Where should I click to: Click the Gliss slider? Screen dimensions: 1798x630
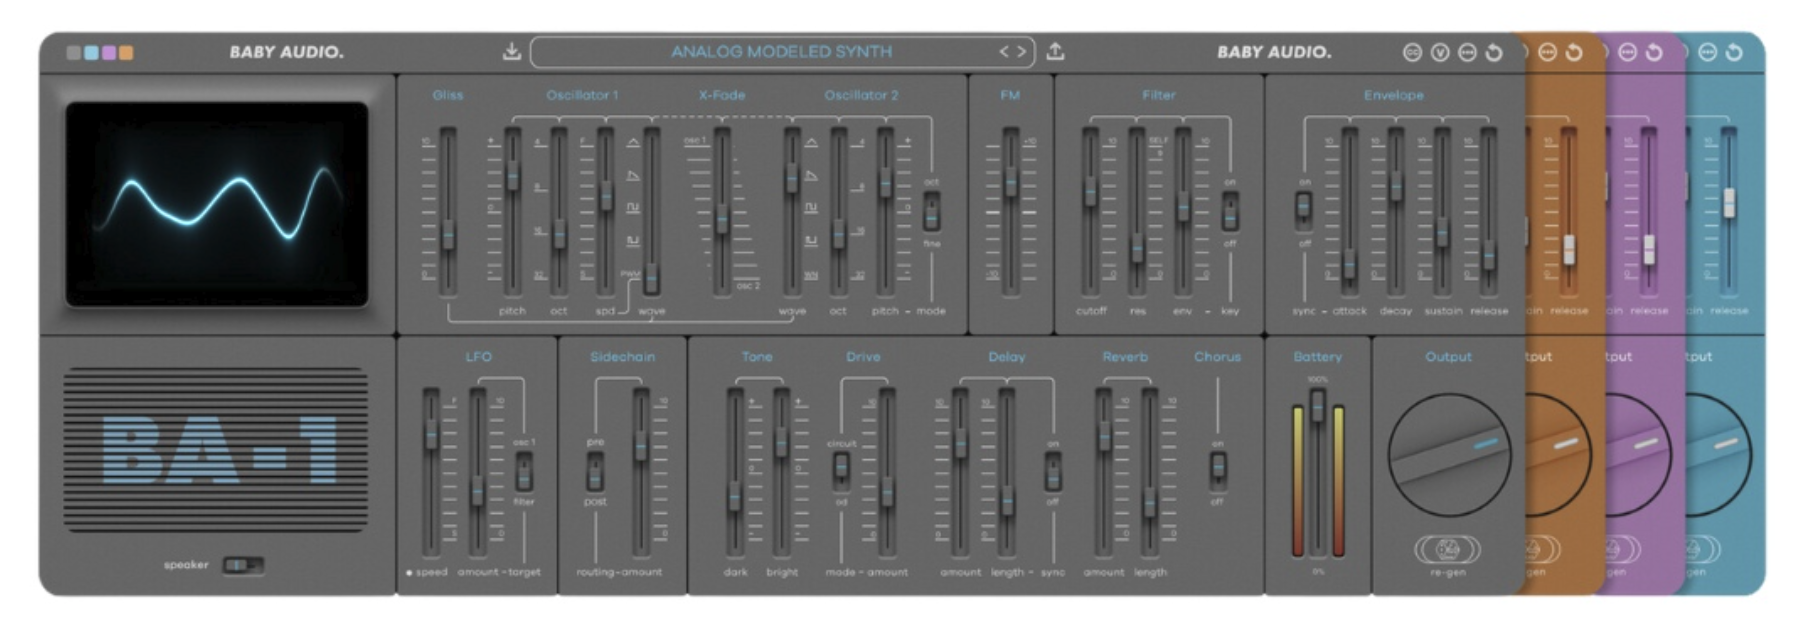click(x=448, y=211)
